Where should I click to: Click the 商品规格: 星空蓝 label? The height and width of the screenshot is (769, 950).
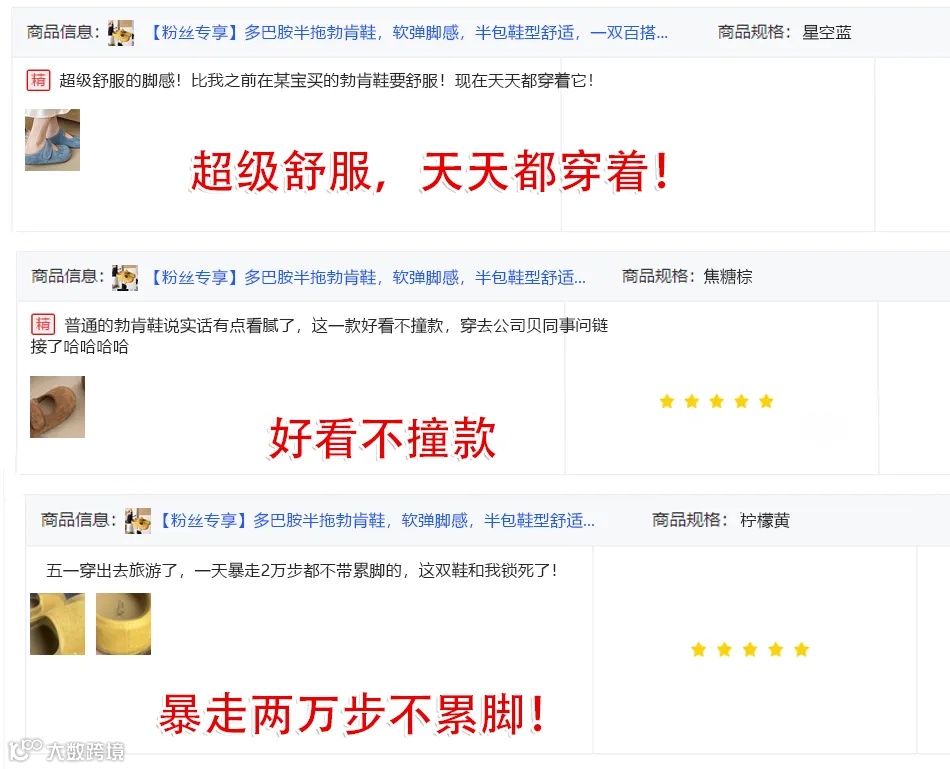[x=785, y=32]
